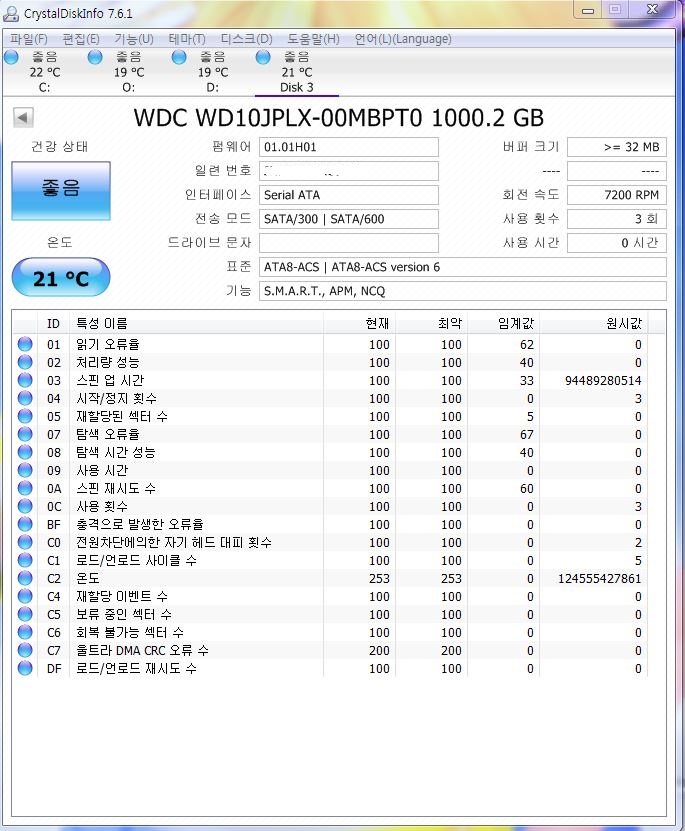Click the previous disk arrow button
Screen dimensions: 685x831
23,117
